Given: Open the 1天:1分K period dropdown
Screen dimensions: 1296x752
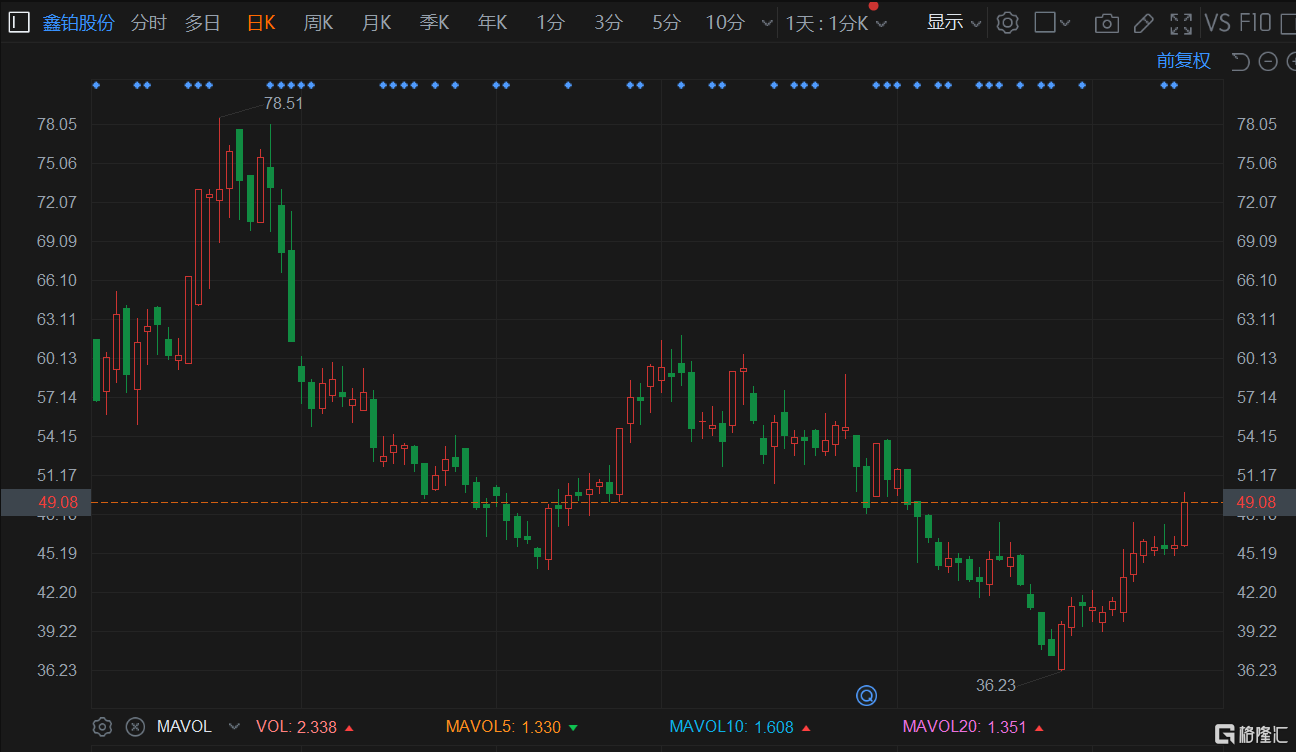Looking at the screenshot, I should point(836,23).
